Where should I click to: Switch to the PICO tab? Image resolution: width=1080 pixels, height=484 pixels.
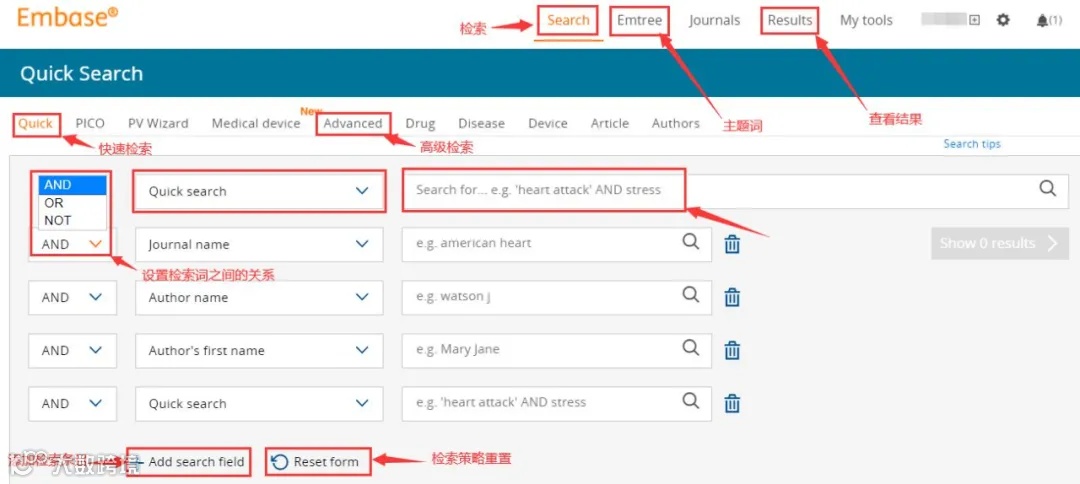(90, 123)
